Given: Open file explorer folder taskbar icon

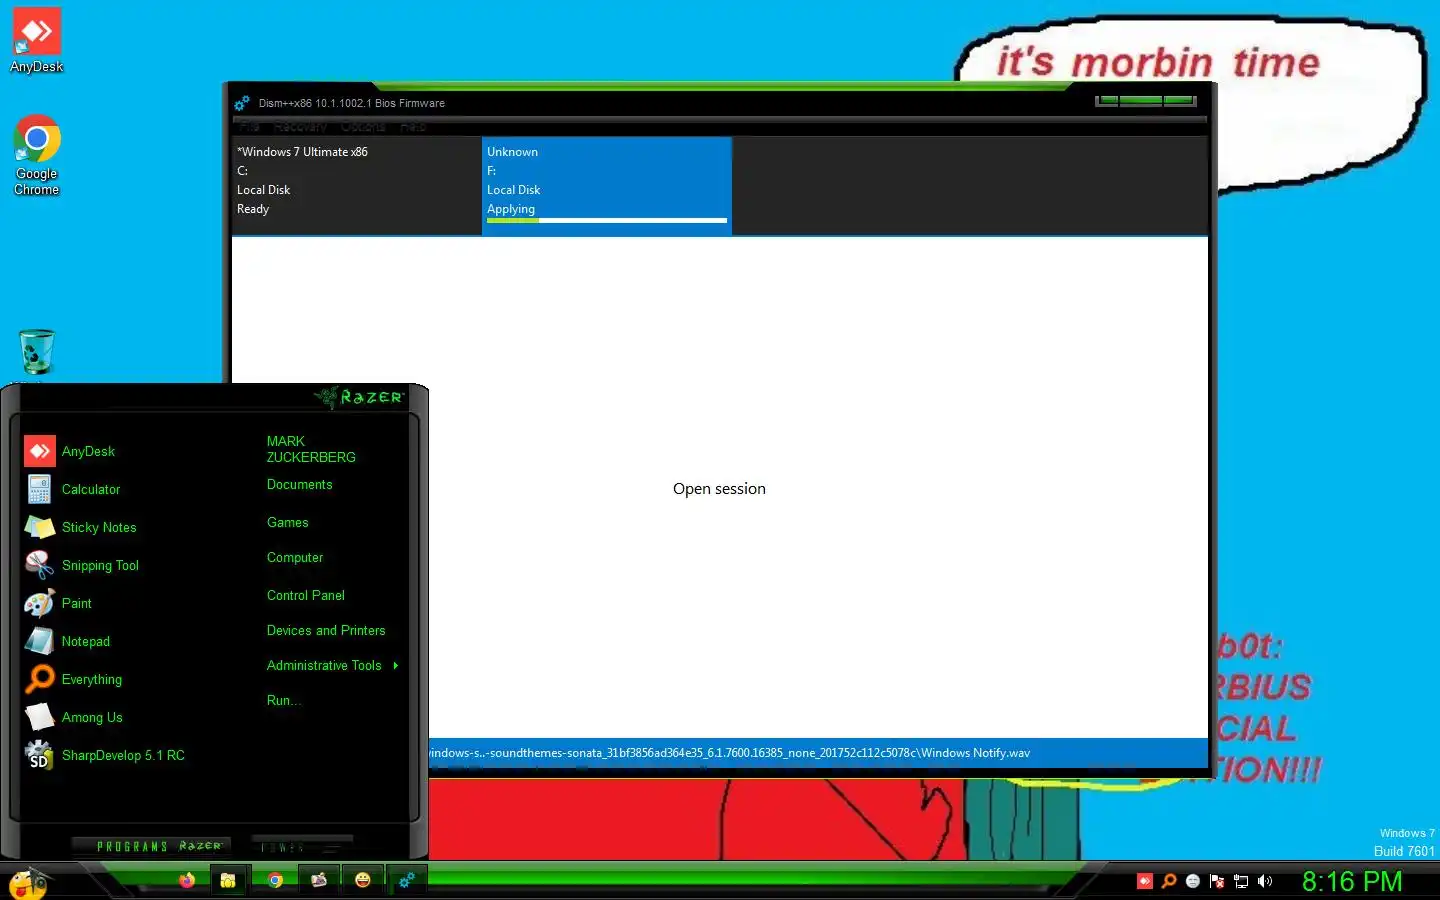Looking at the screenshot, I should [x=228, y=880].
